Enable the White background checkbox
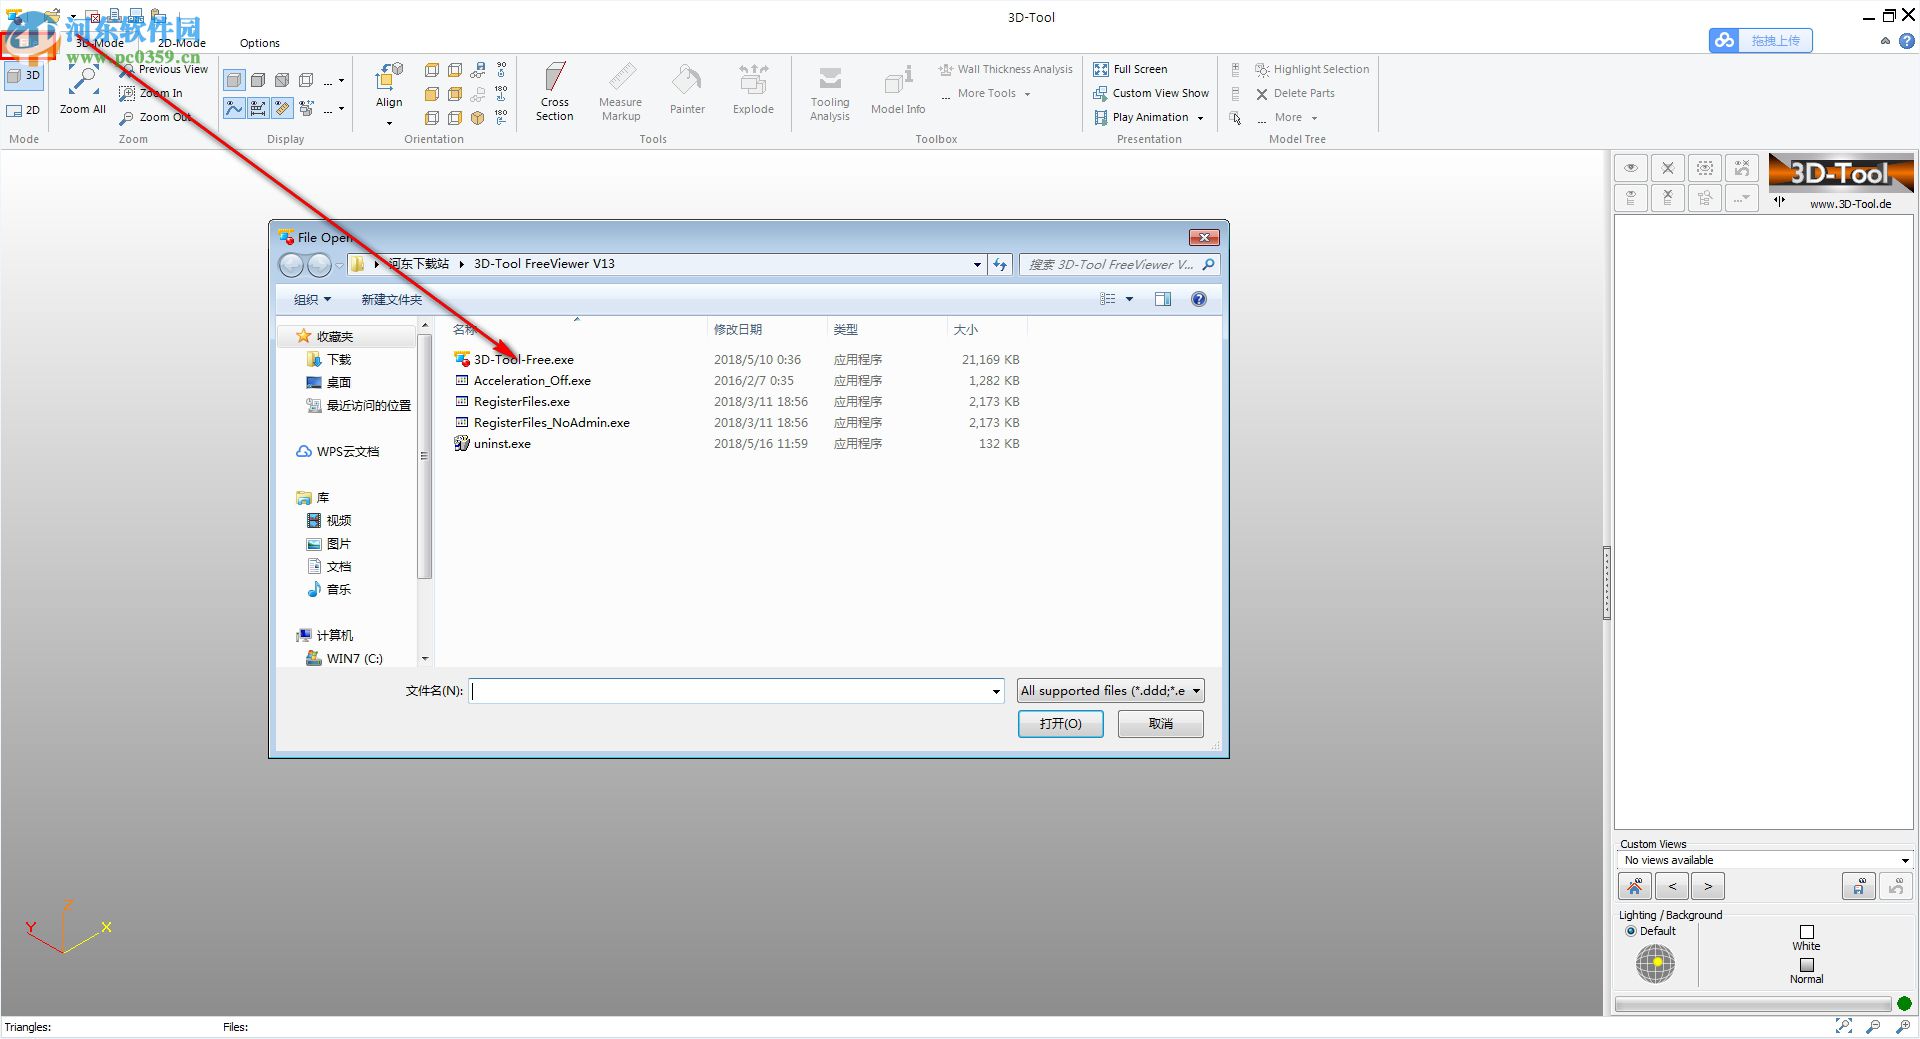 click(x=1806, y=930)
